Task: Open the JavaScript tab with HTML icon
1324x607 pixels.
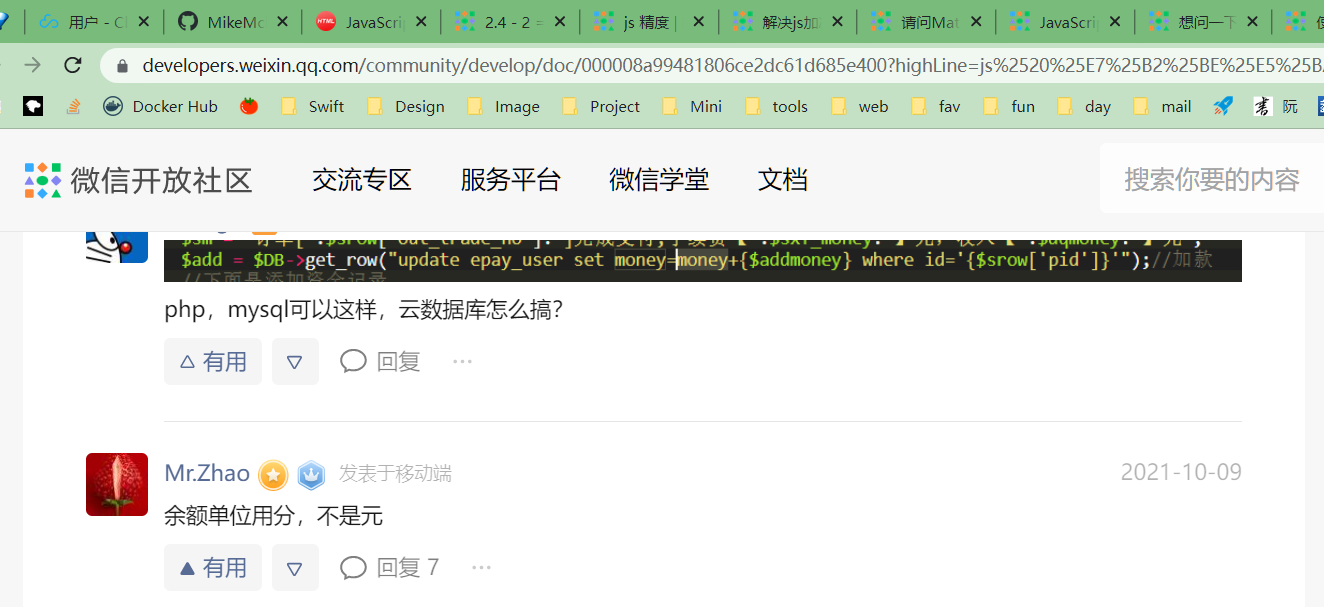Action: pos(370,22)
